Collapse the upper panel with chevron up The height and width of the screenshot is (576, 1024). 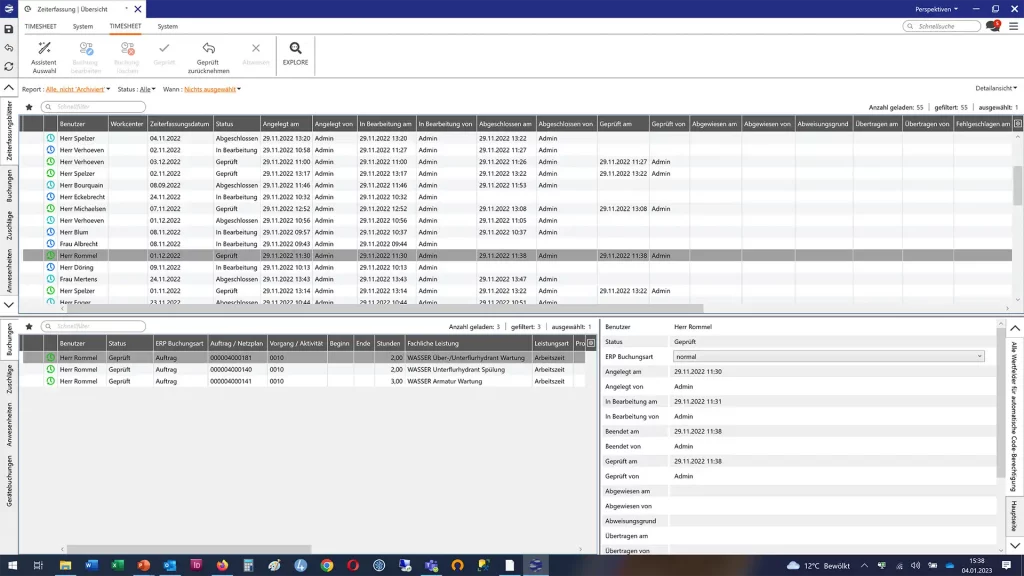(9, 88)
